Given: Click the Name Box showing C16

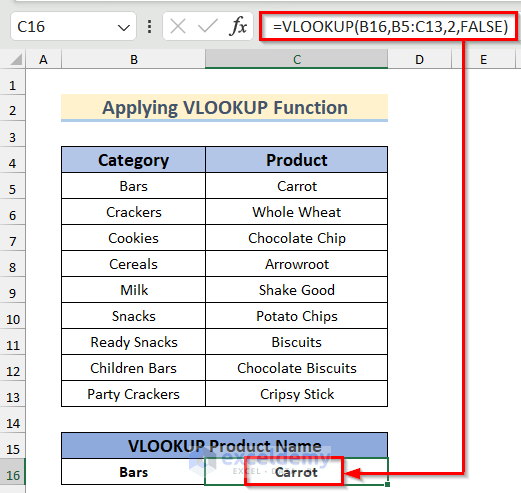Looking at the screenshot, I should pos(73,26).
